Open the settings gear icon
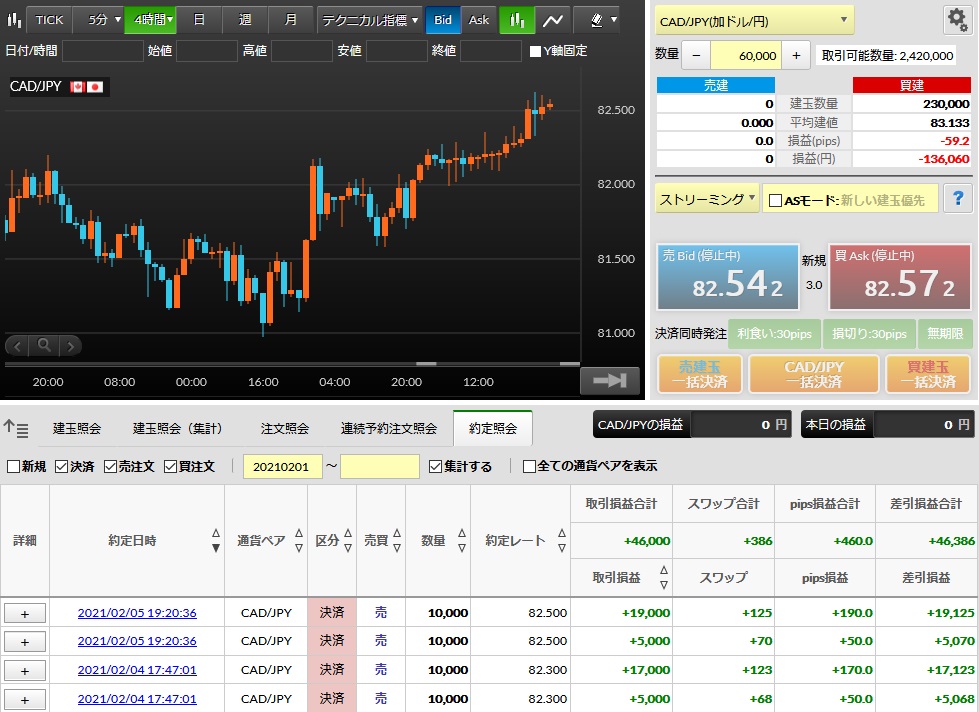The image size is (979, 712). coord(957,20)
